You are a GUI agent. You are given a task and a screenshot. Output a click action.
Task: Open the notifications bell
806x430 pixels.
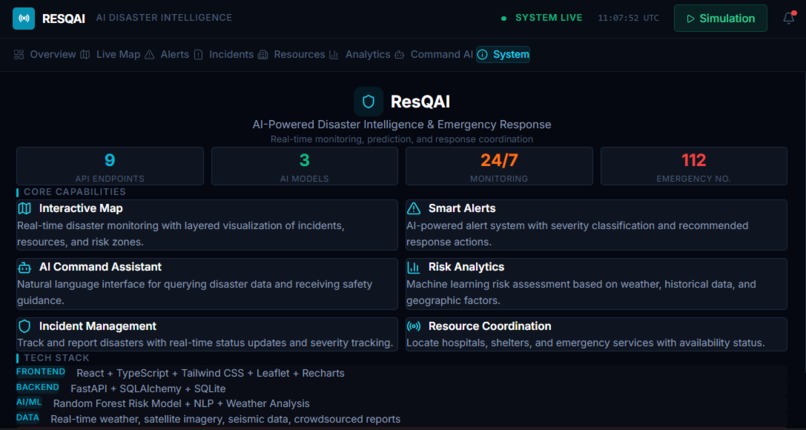[x=789, y=18]
